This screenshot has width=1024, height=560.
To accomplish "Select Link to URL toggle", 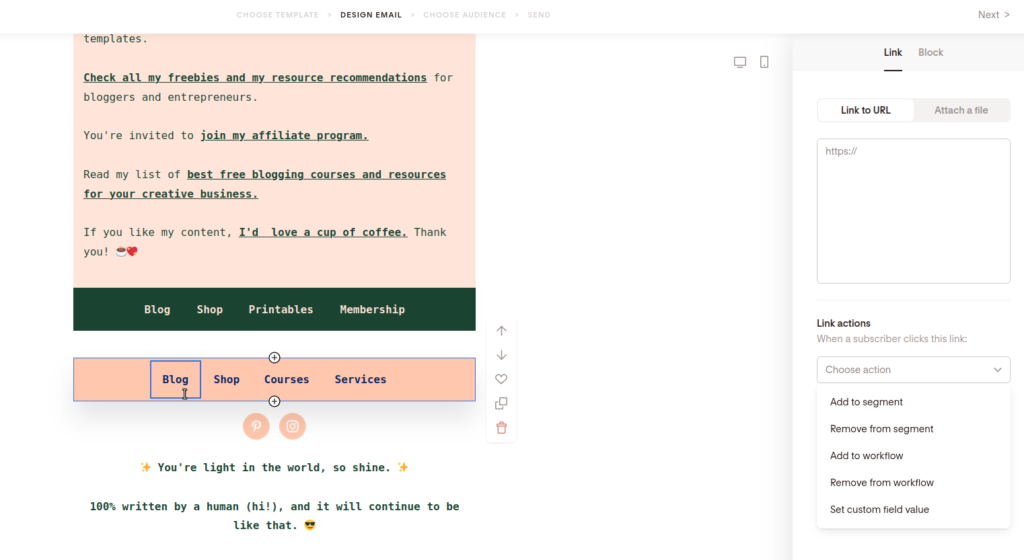I will click(x=865, y=110).
